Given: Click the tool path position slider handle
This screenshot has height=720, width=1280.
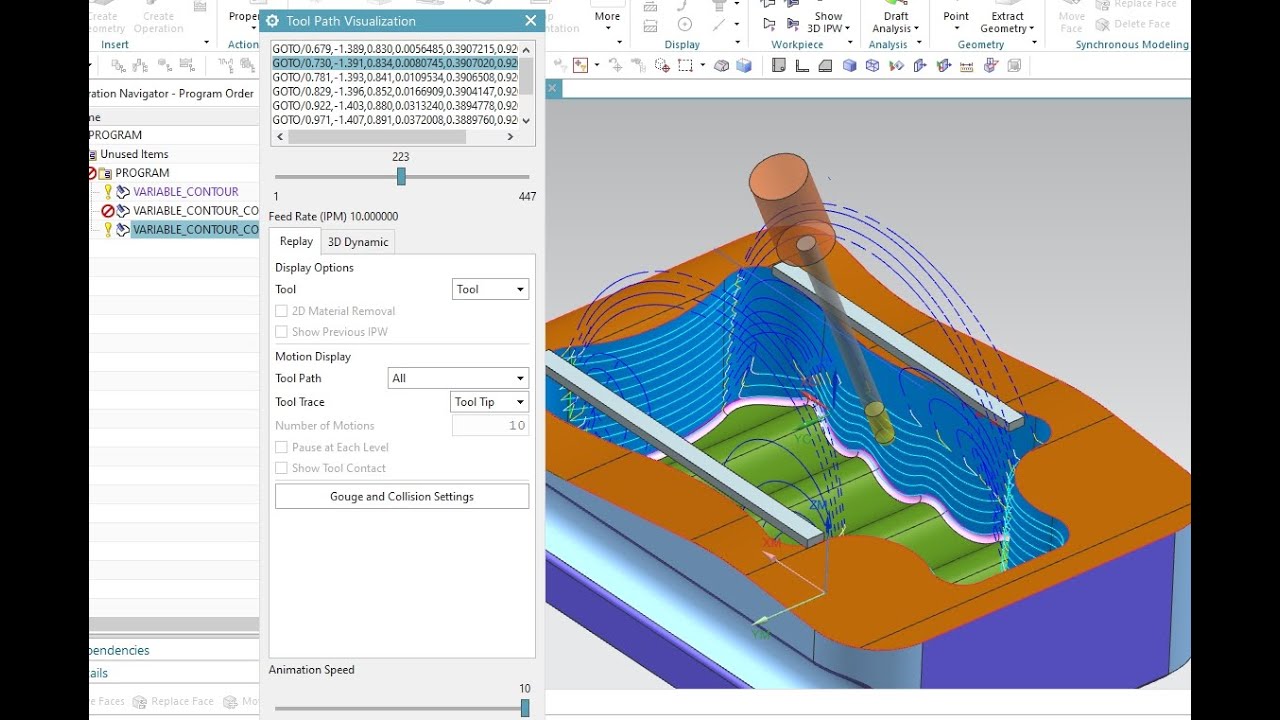Looking at the screenshot, I should coord(401,176).
